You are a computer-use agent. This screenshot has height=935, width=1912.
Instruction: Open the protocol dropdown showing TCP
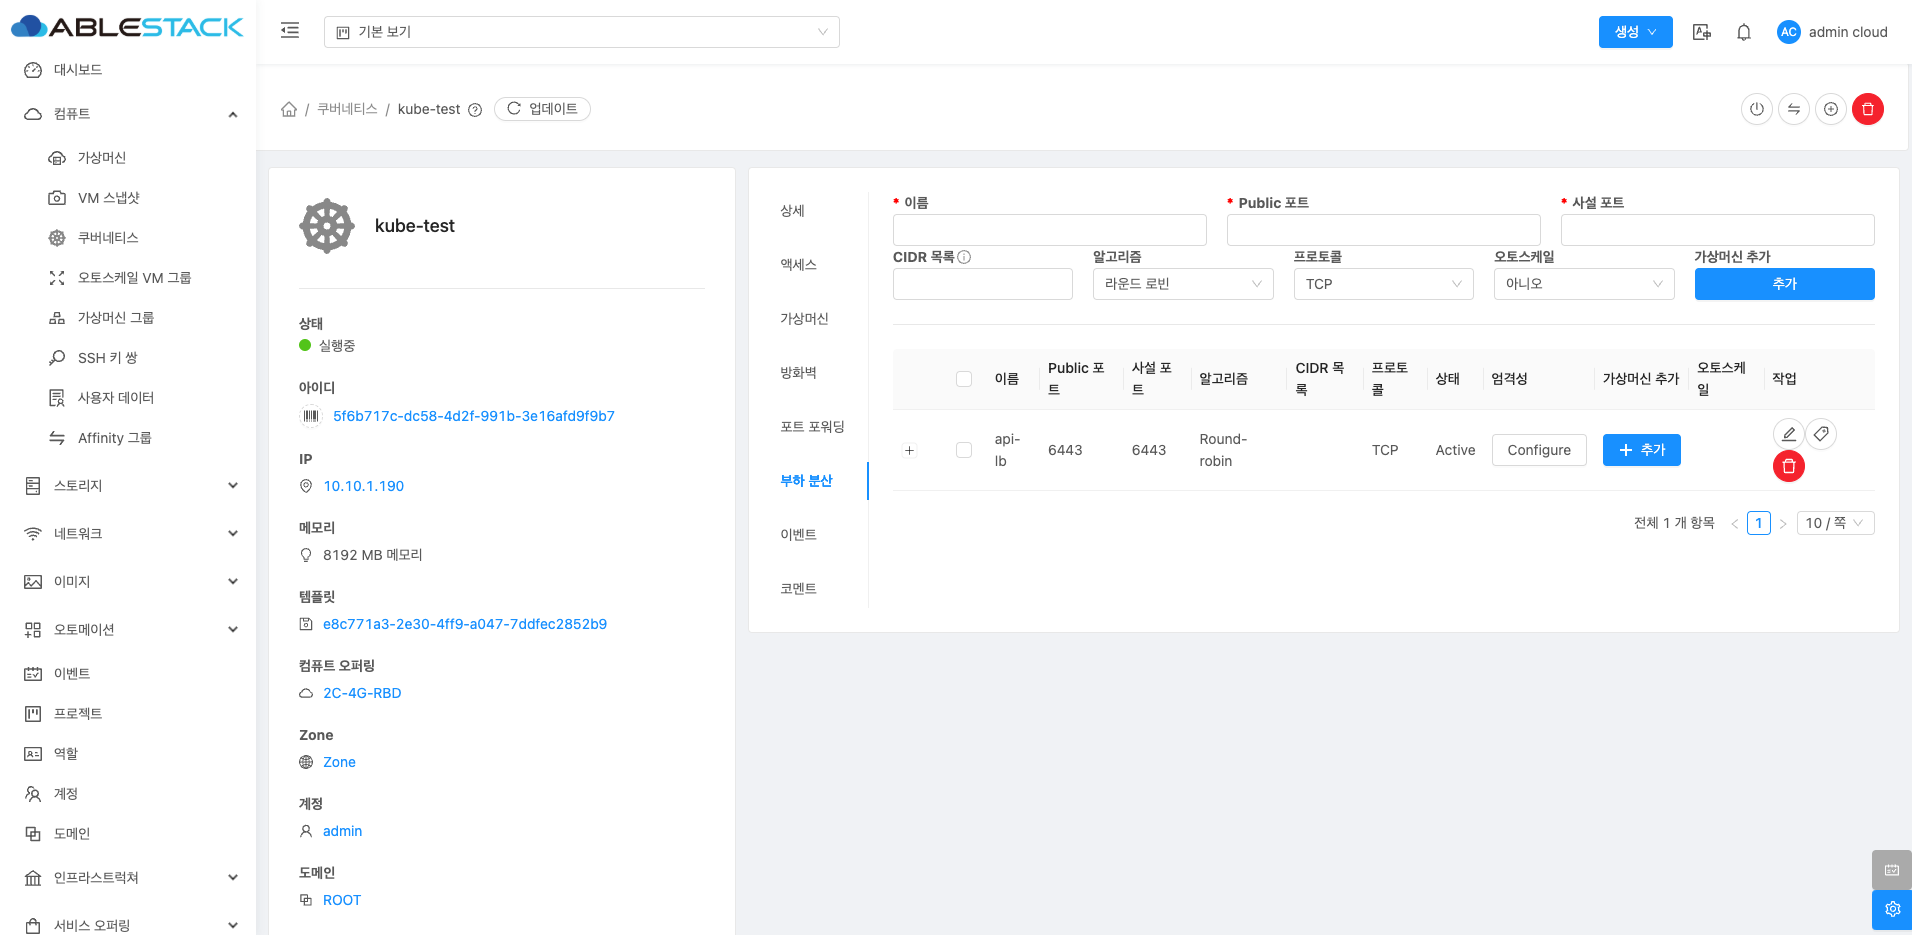click(1383, 284)
